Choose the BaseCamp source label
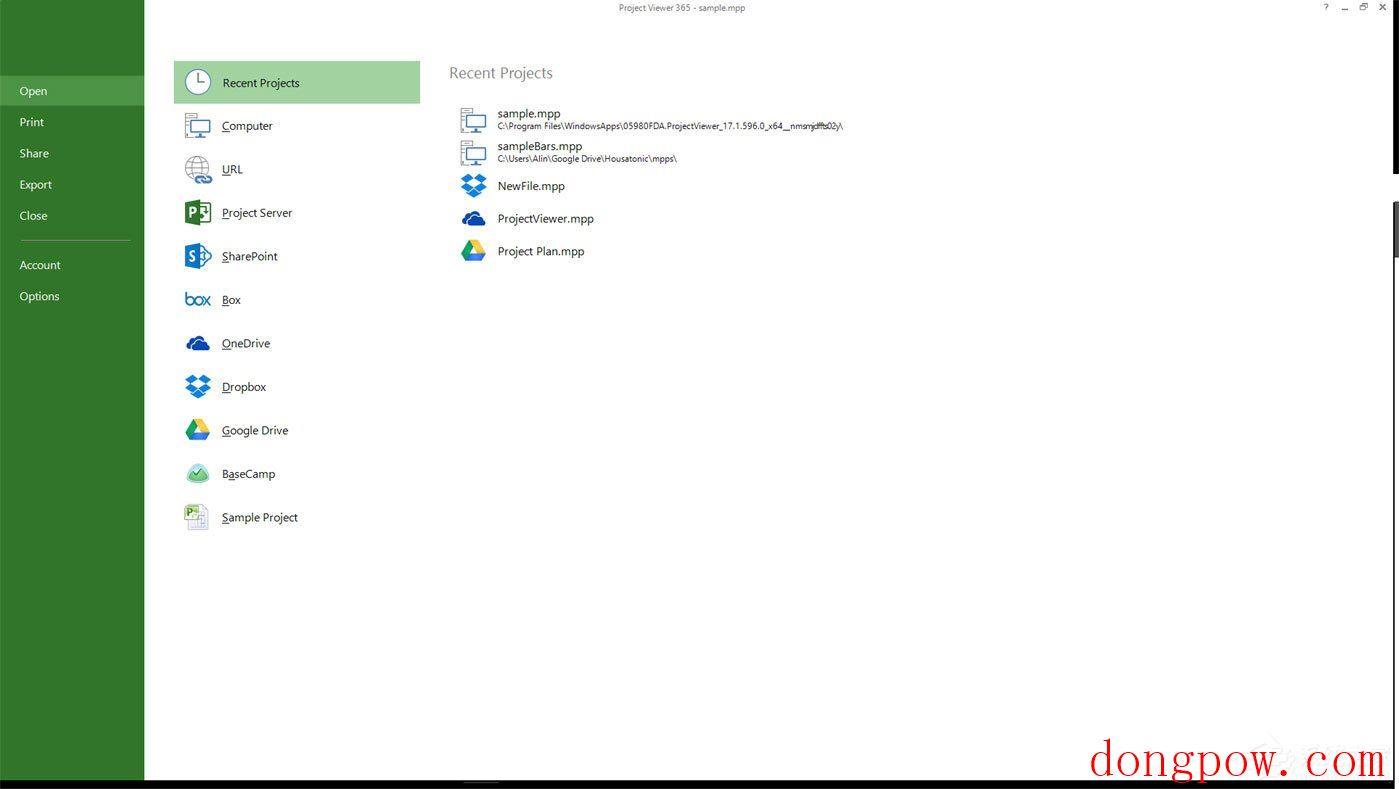The image size is (1399, 789). 248,474
